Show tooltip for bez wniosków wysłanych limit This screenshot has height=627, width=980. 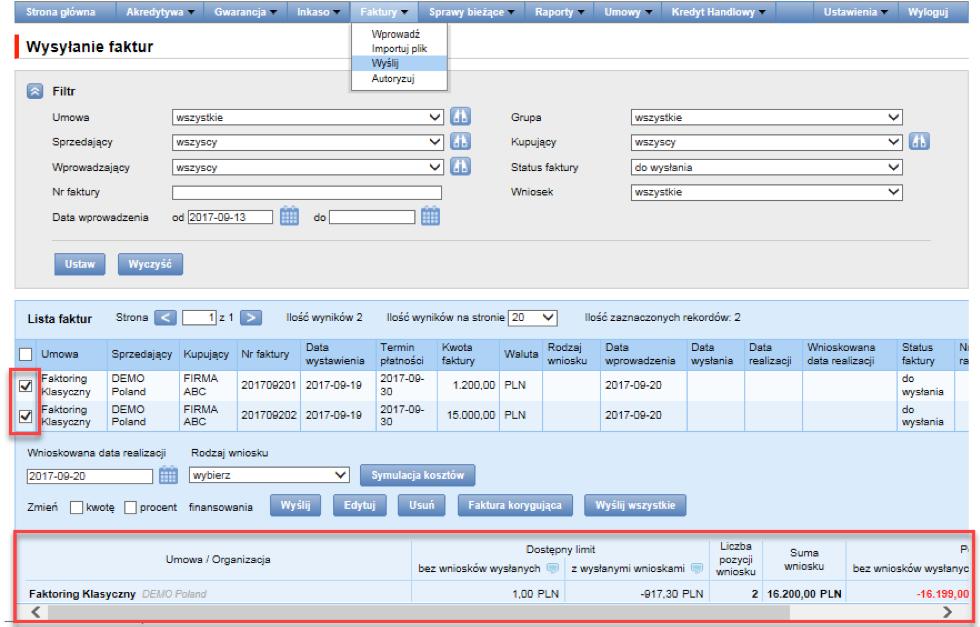[x=552, y=568]
